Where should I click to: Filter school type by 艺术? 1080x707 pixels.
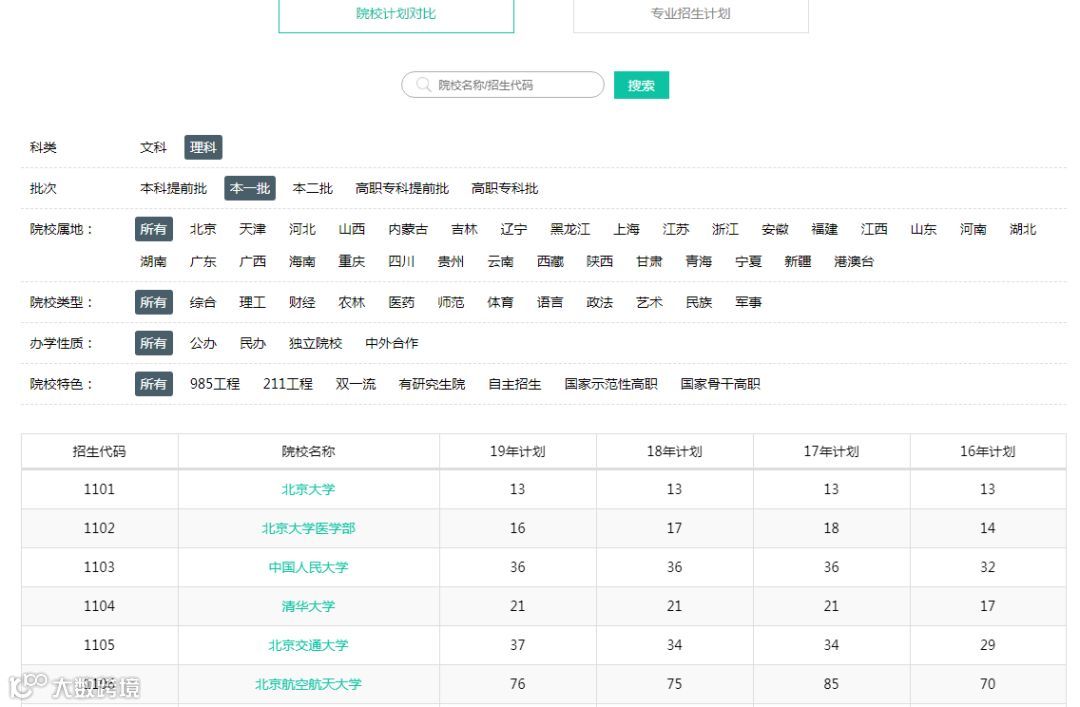(x=649, y=303)
